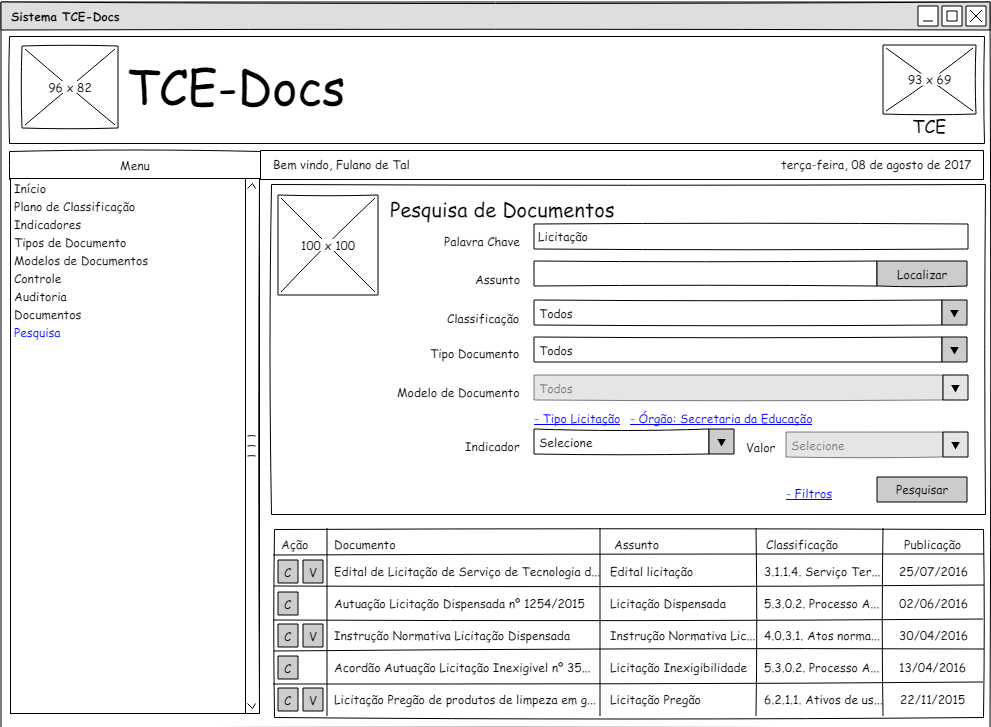Click the TCE logo image in the header

point(928,80)
